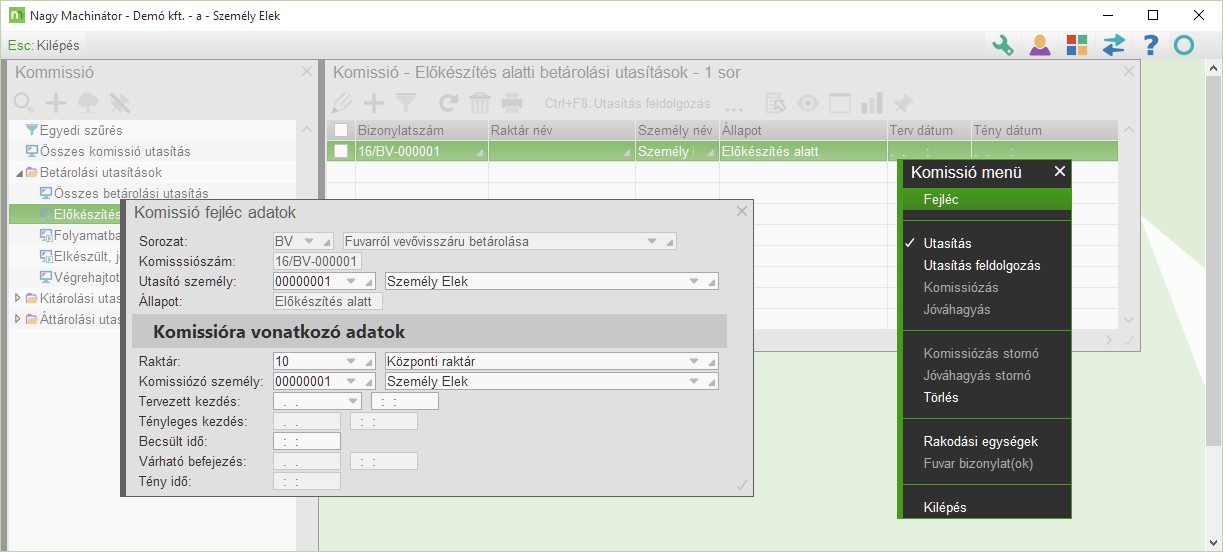The image size is (1223, 552).
Task: Click the pin icon in Kommissió panel
Action: (x=120, y=102)
